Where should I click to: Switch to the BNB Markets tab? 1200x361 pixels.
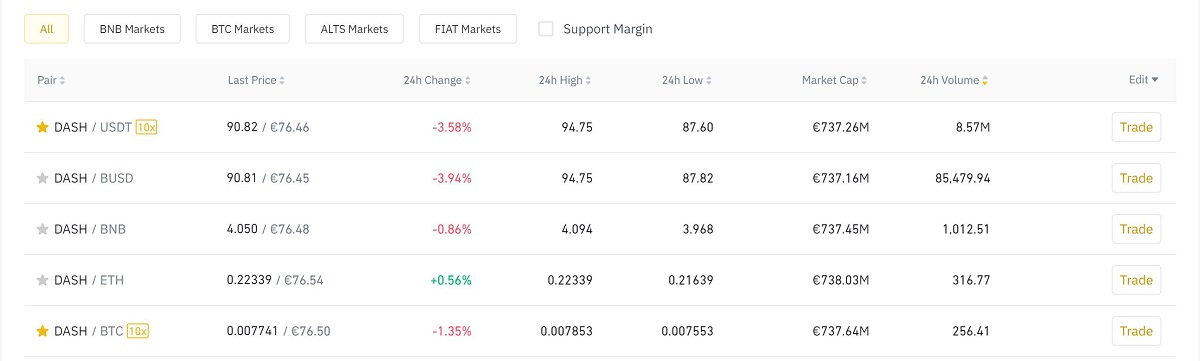pyautogui.click(x=132, y=29)
